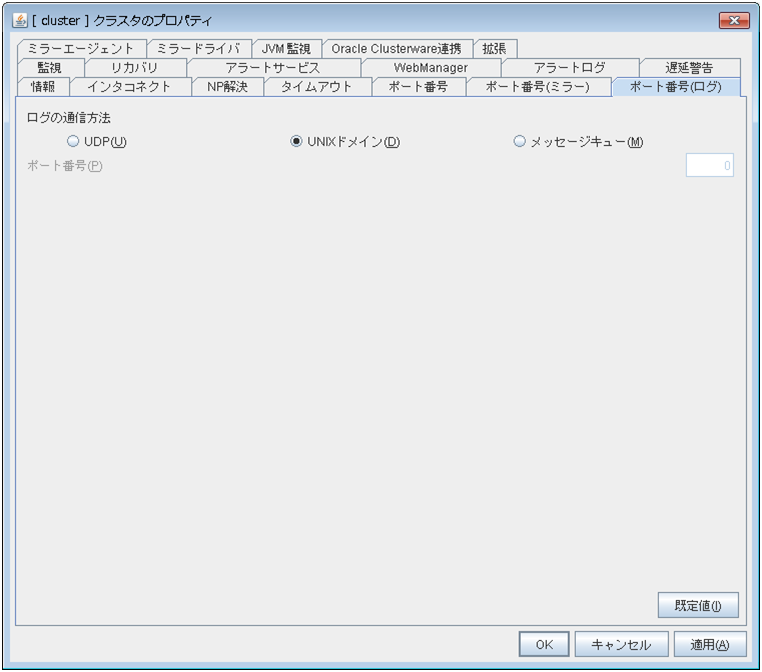Image resolution: width=762 pixels, height=672 pixels.
Task: Switch to the タイムアウト tab
Action: (x=317, y=86)
